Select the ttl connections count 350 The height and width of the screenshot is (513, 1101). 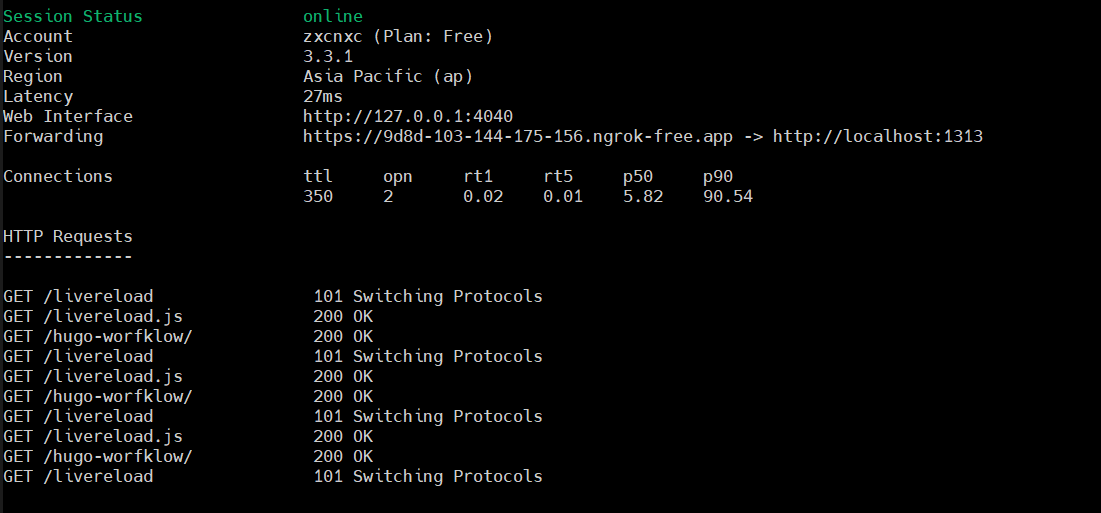[x=318, y=196]
